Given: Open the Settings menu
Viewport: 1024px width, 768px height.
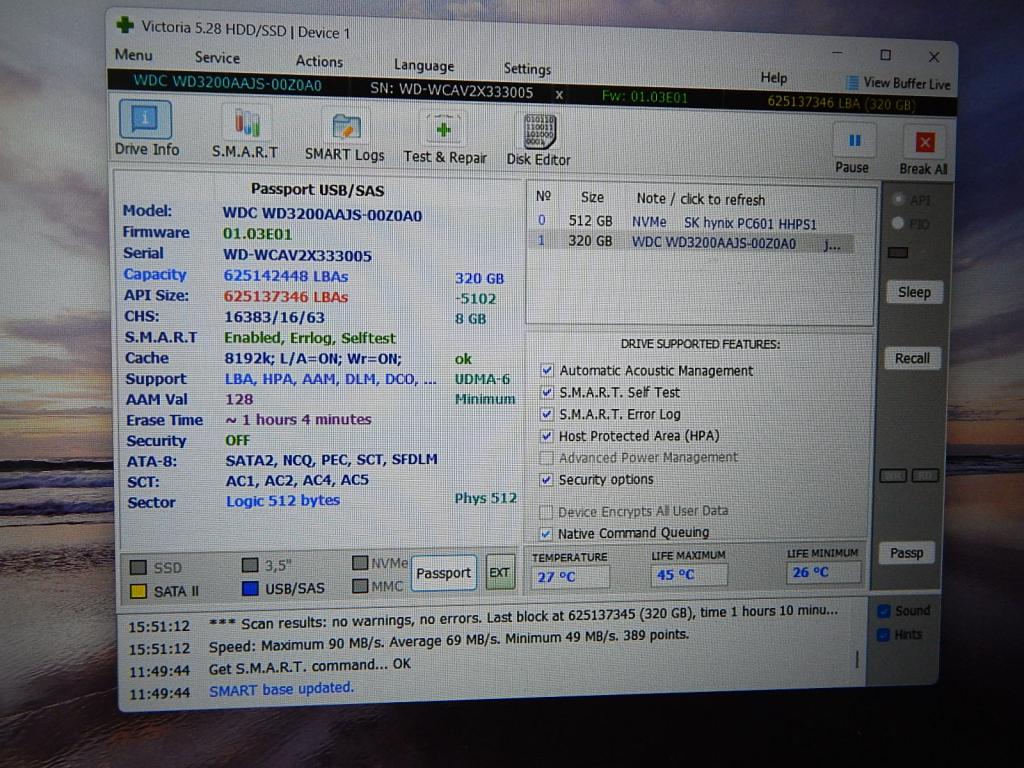Looking at the screenshot, I should coord(526,69).
